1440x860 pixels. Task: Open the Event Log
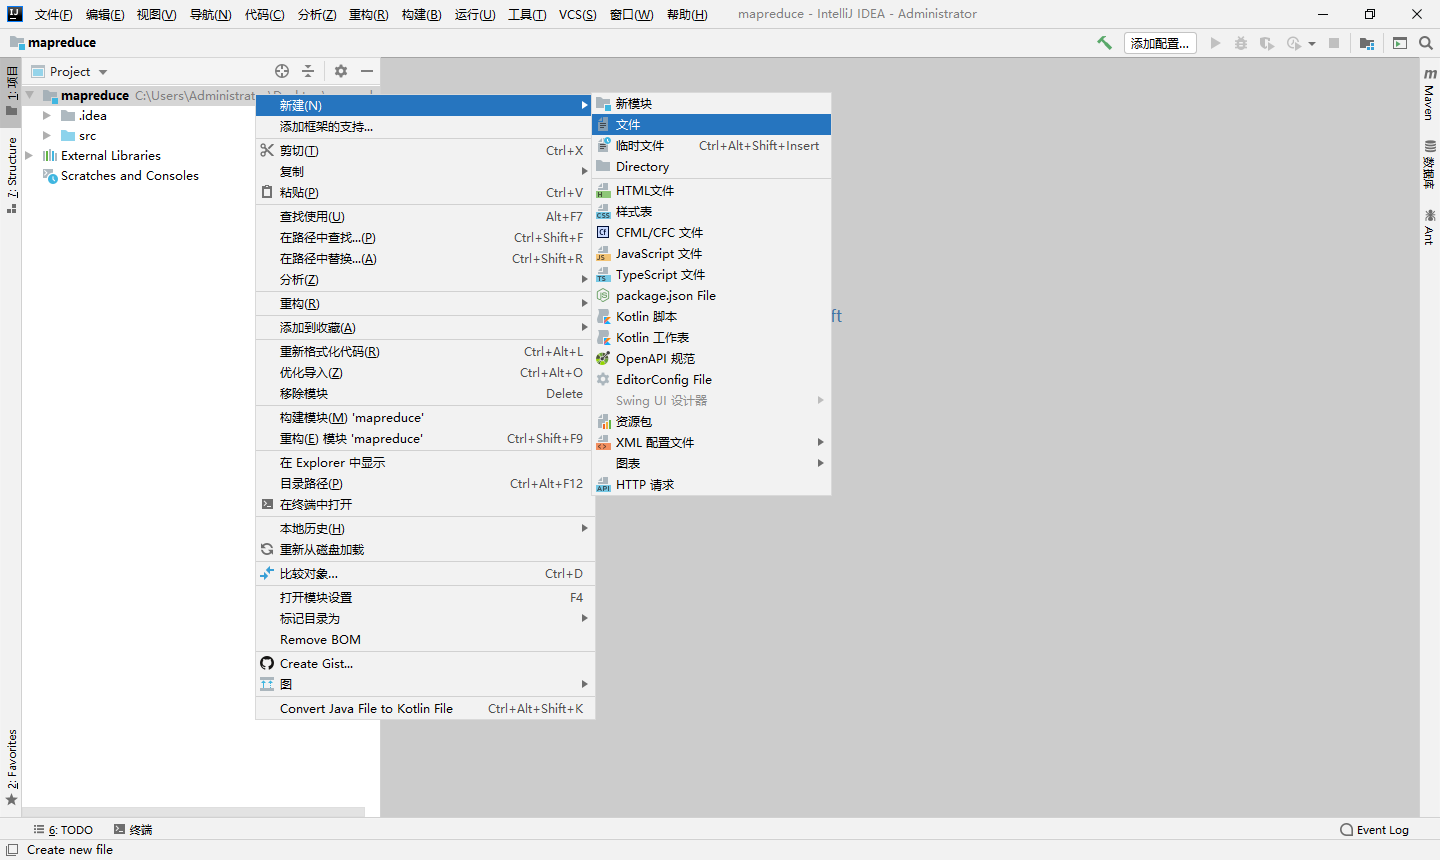(x=1374, y=830)
